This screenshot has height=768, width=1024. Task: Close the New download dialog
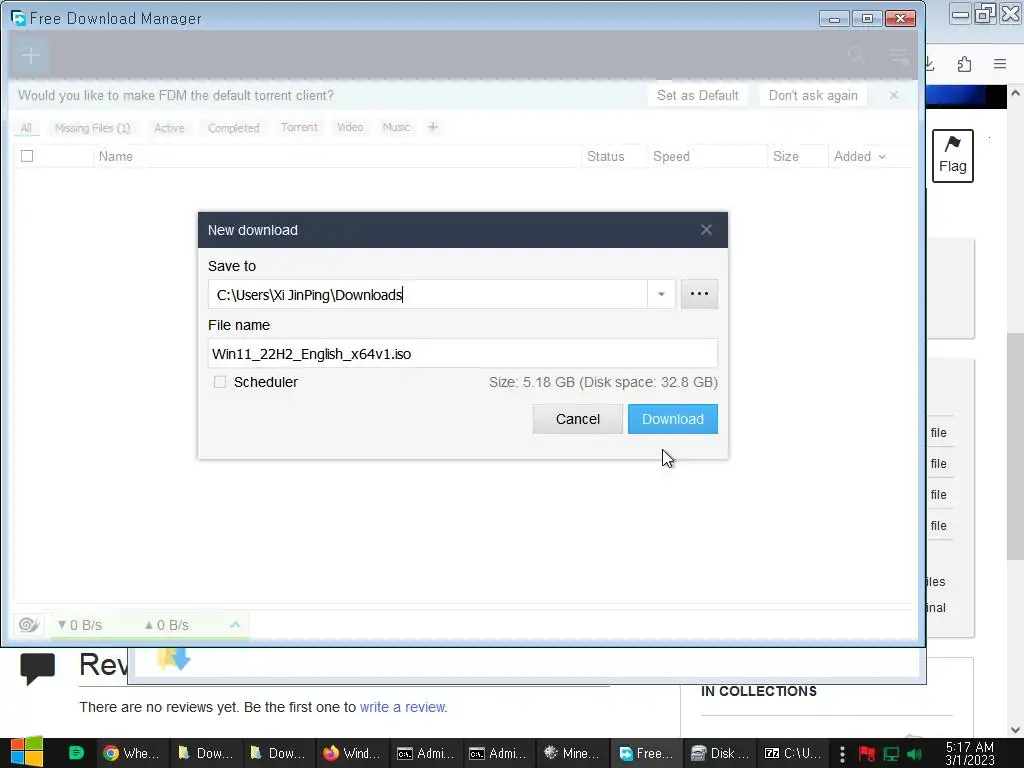(706, 230)
